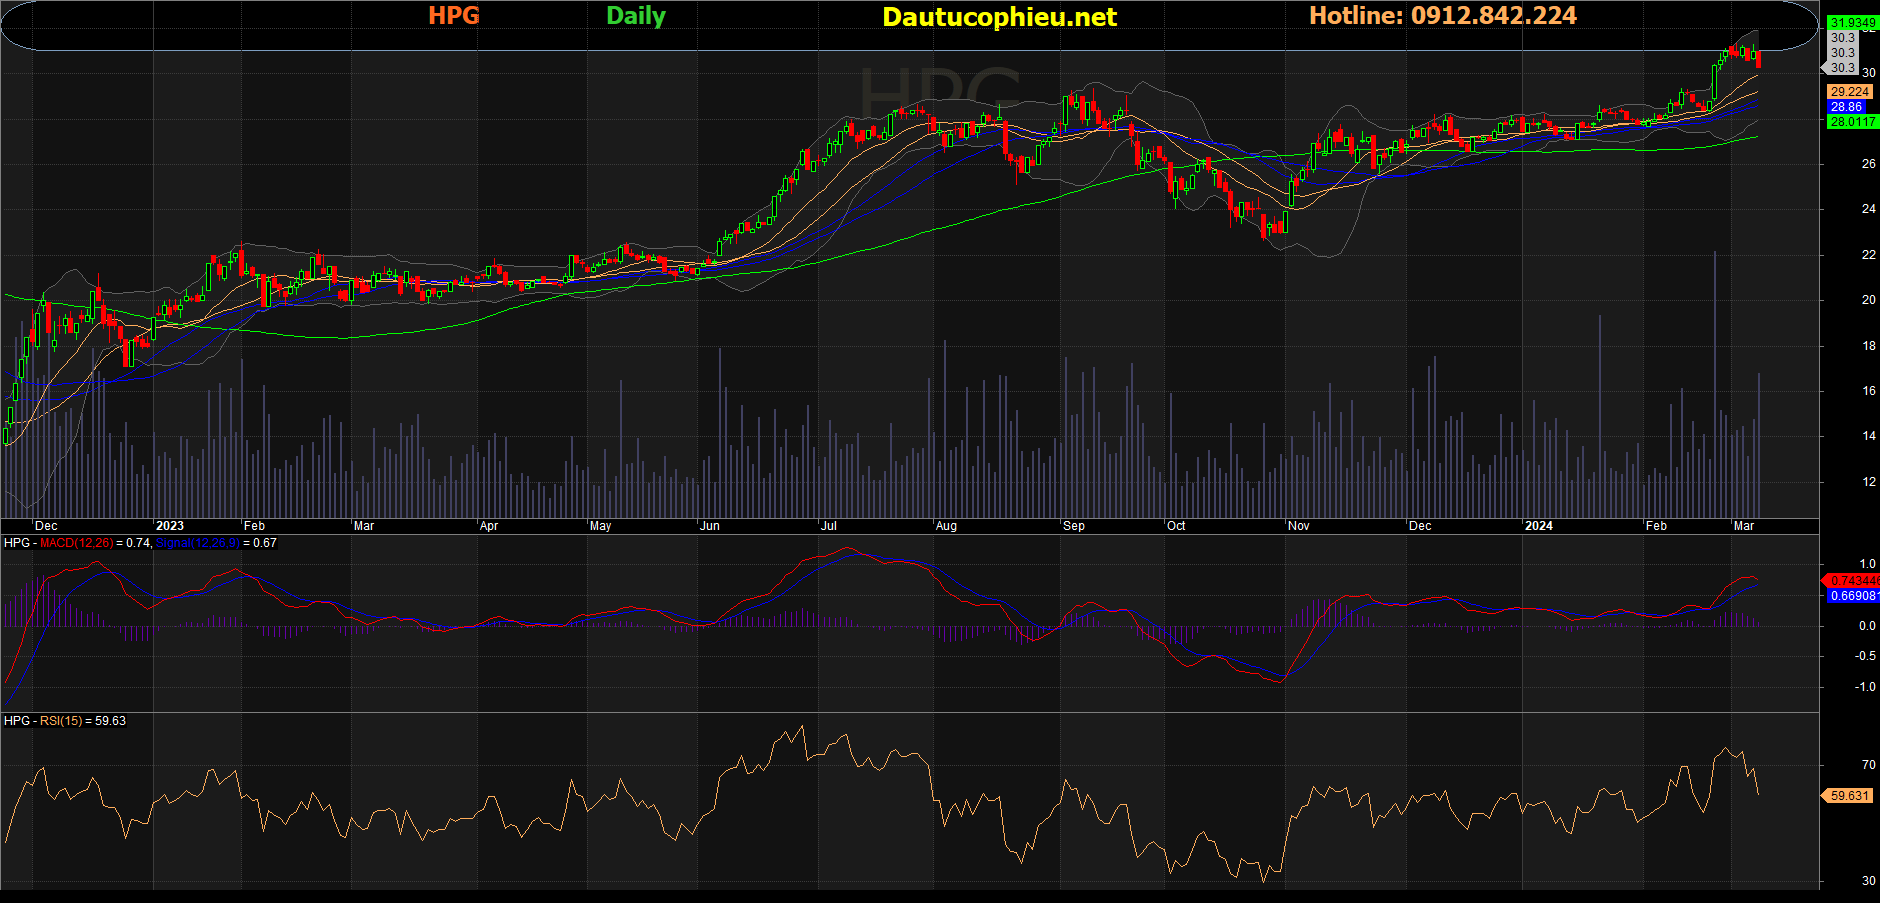Image resolution: width=1880 pixels, height=903 pixels.
Task: Click the green 31.9349 price tag
Action: [x=1852, y=22]
